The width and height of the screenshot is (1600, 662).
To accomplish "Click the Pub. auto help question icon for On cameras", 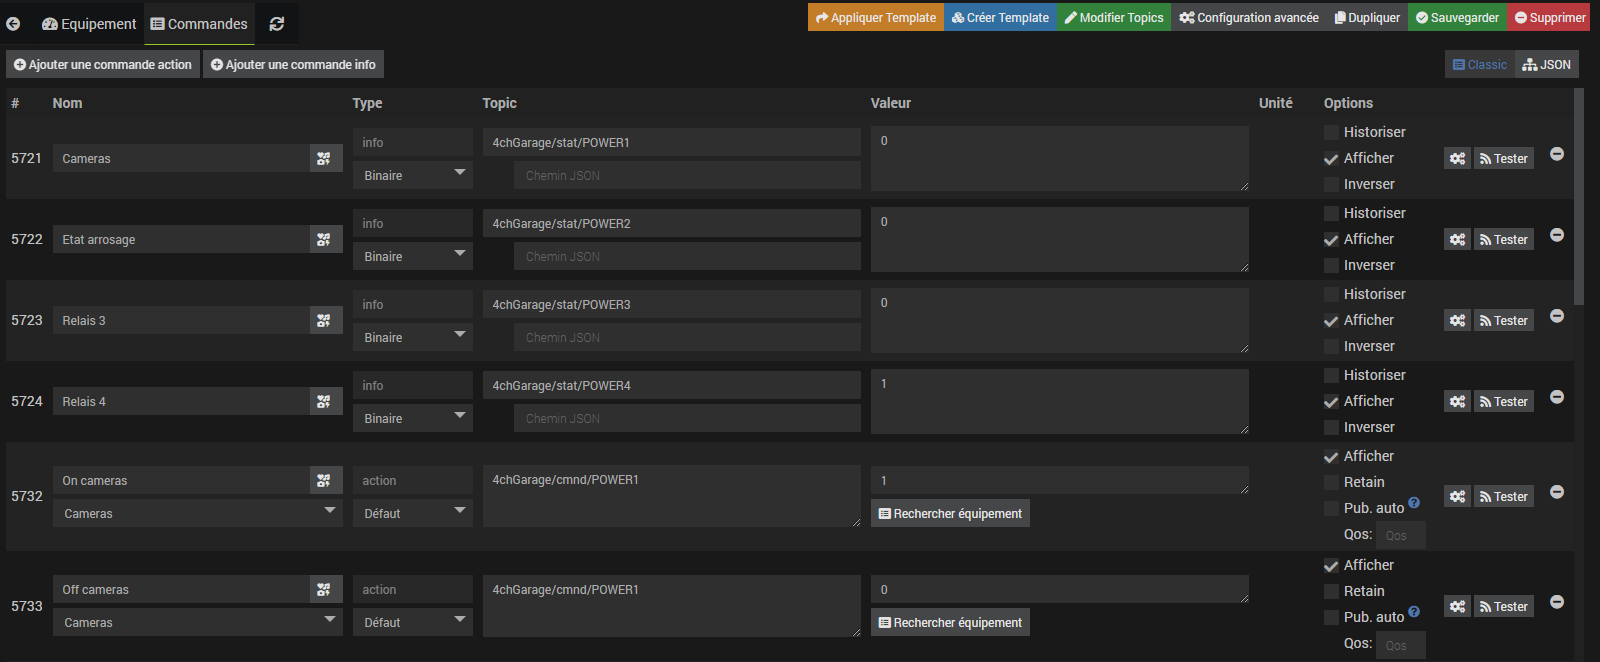I will (1414, 503).
